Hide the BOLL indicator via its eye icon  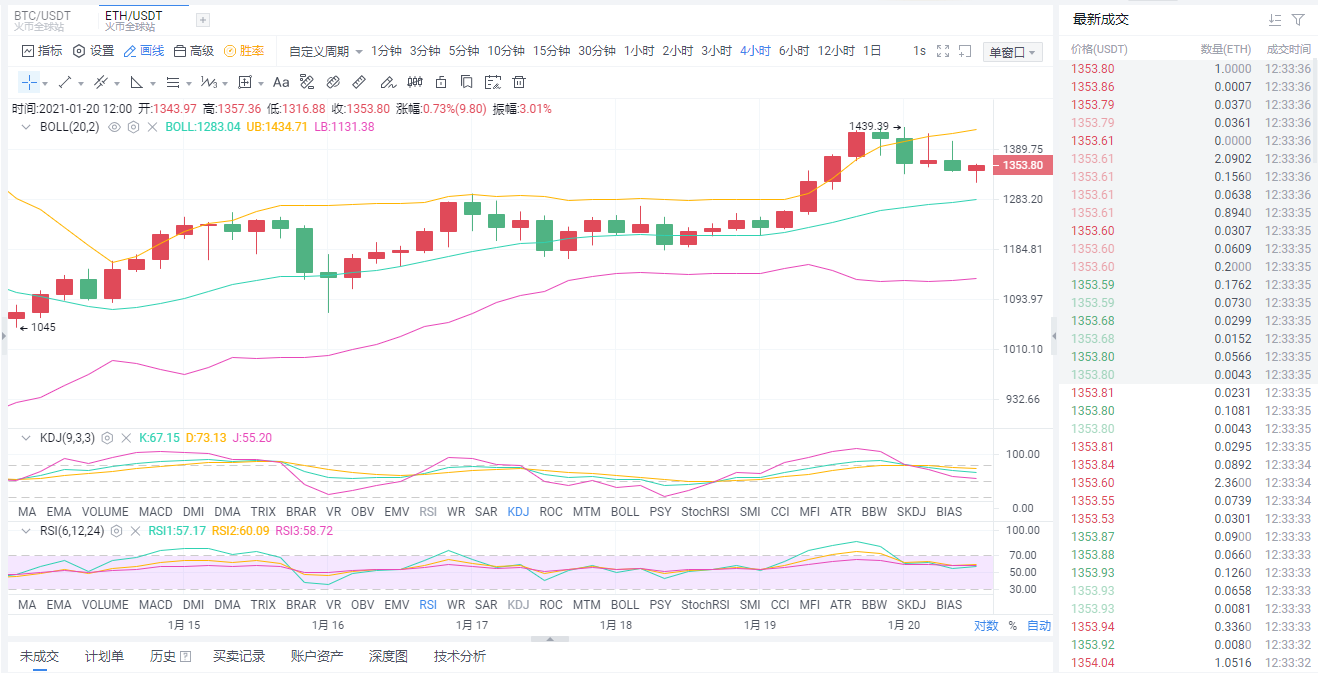tap(114, 127)
